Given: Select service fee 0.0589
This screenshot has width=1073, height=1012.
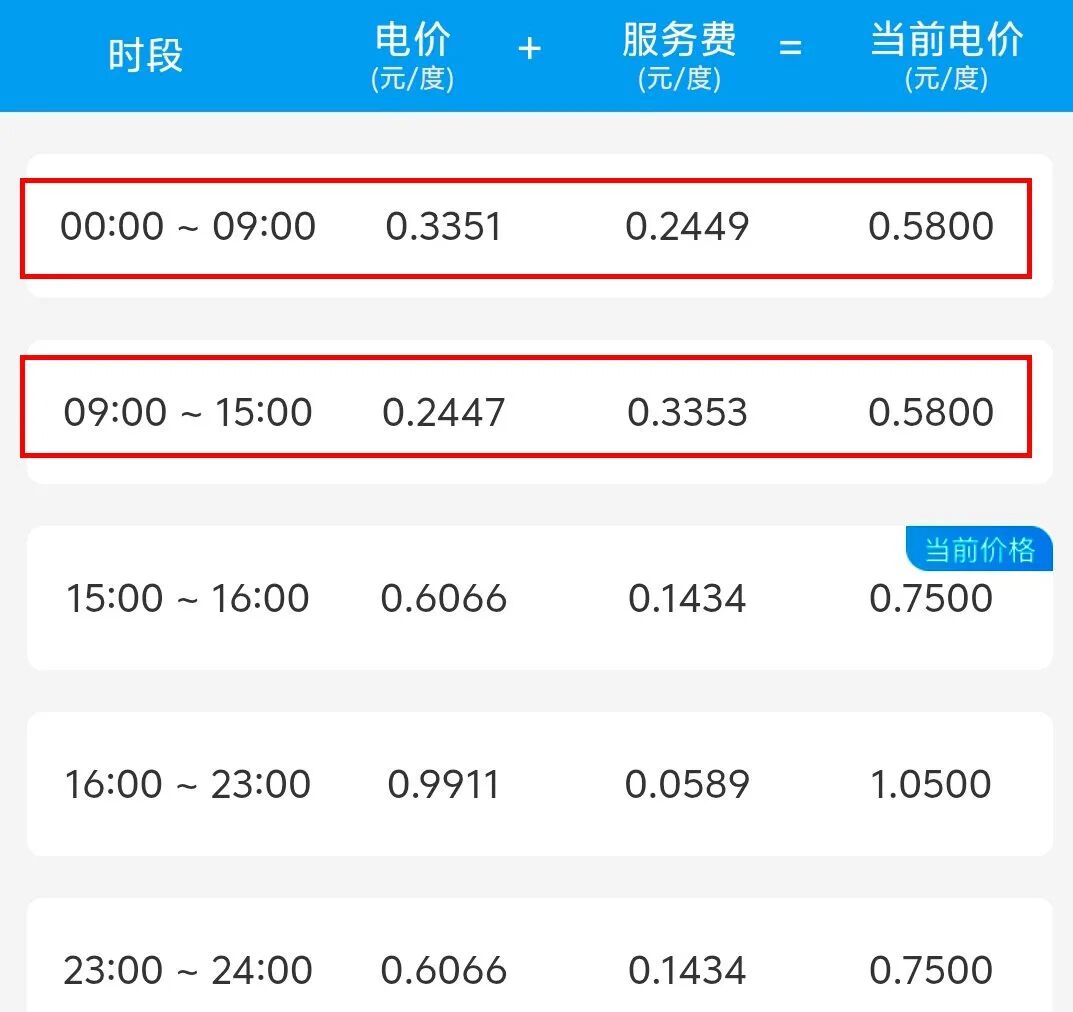Looking at the screenshot, I should coord(687,784).
